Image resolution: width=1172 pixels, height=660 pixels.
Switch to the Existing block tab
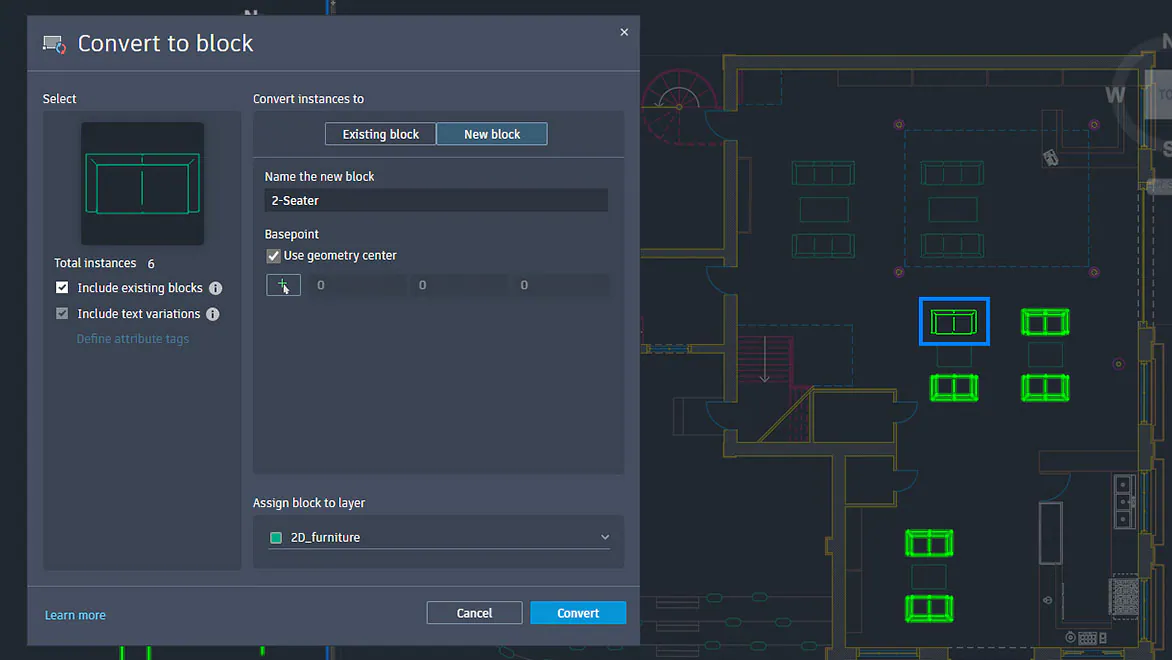381,134
